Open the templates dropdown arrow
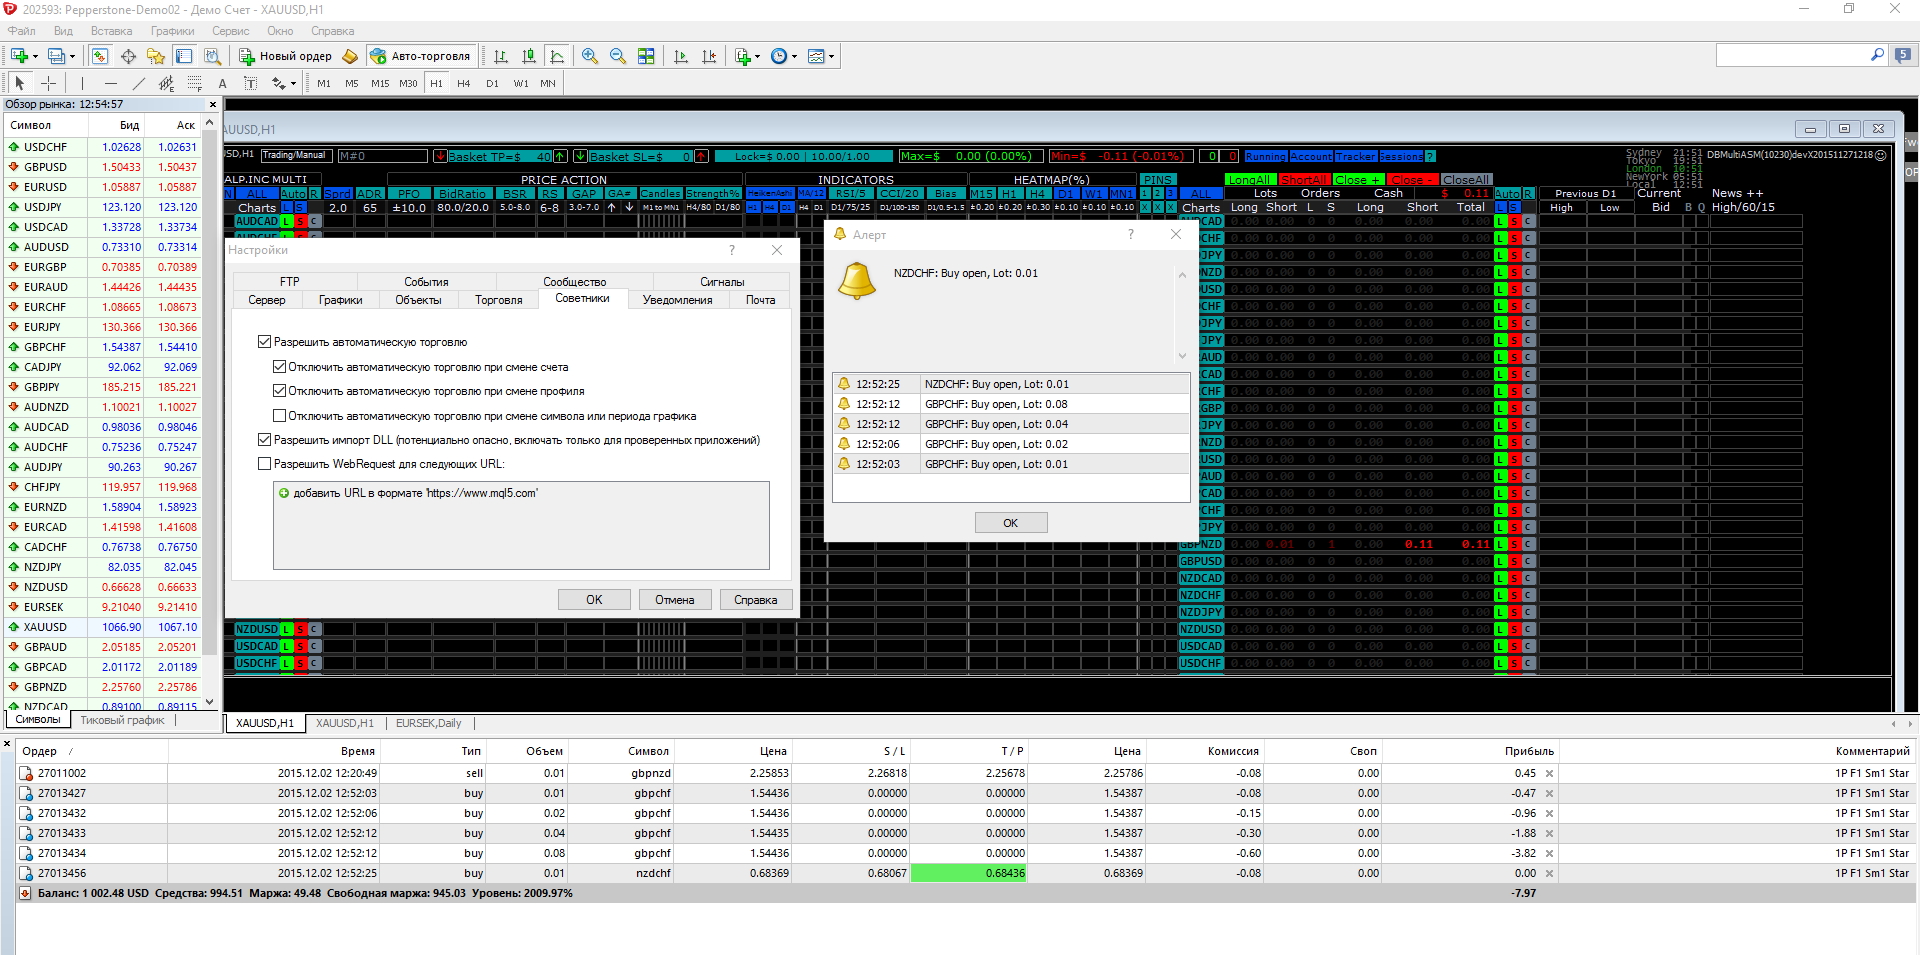Image resolution: width=1920 pixels, height=955 pixels. point(831,56)
